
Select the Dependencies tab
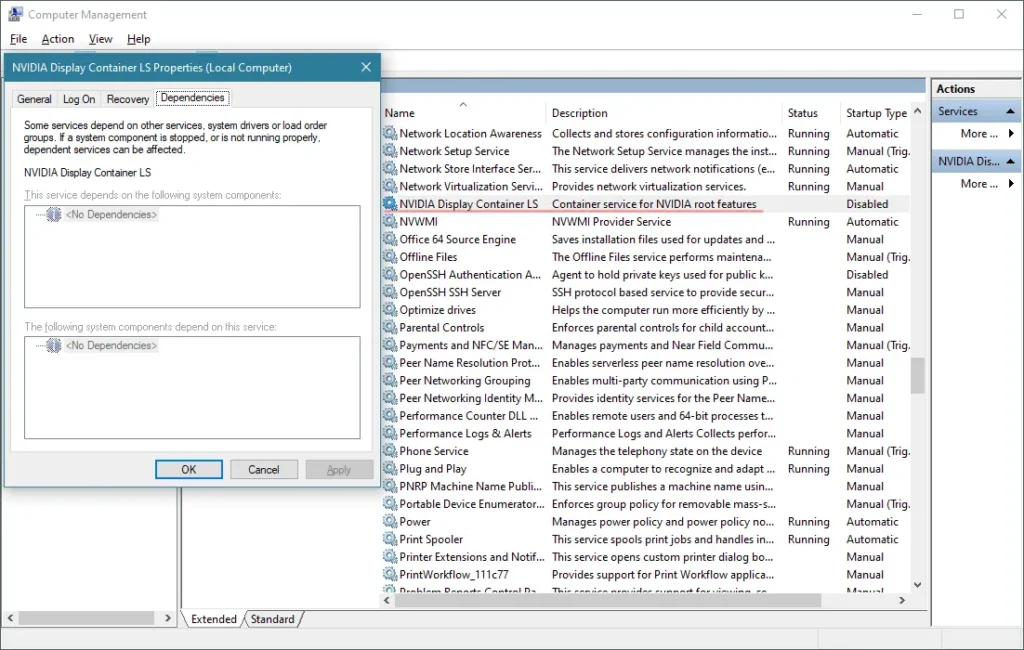click(193, 97)
